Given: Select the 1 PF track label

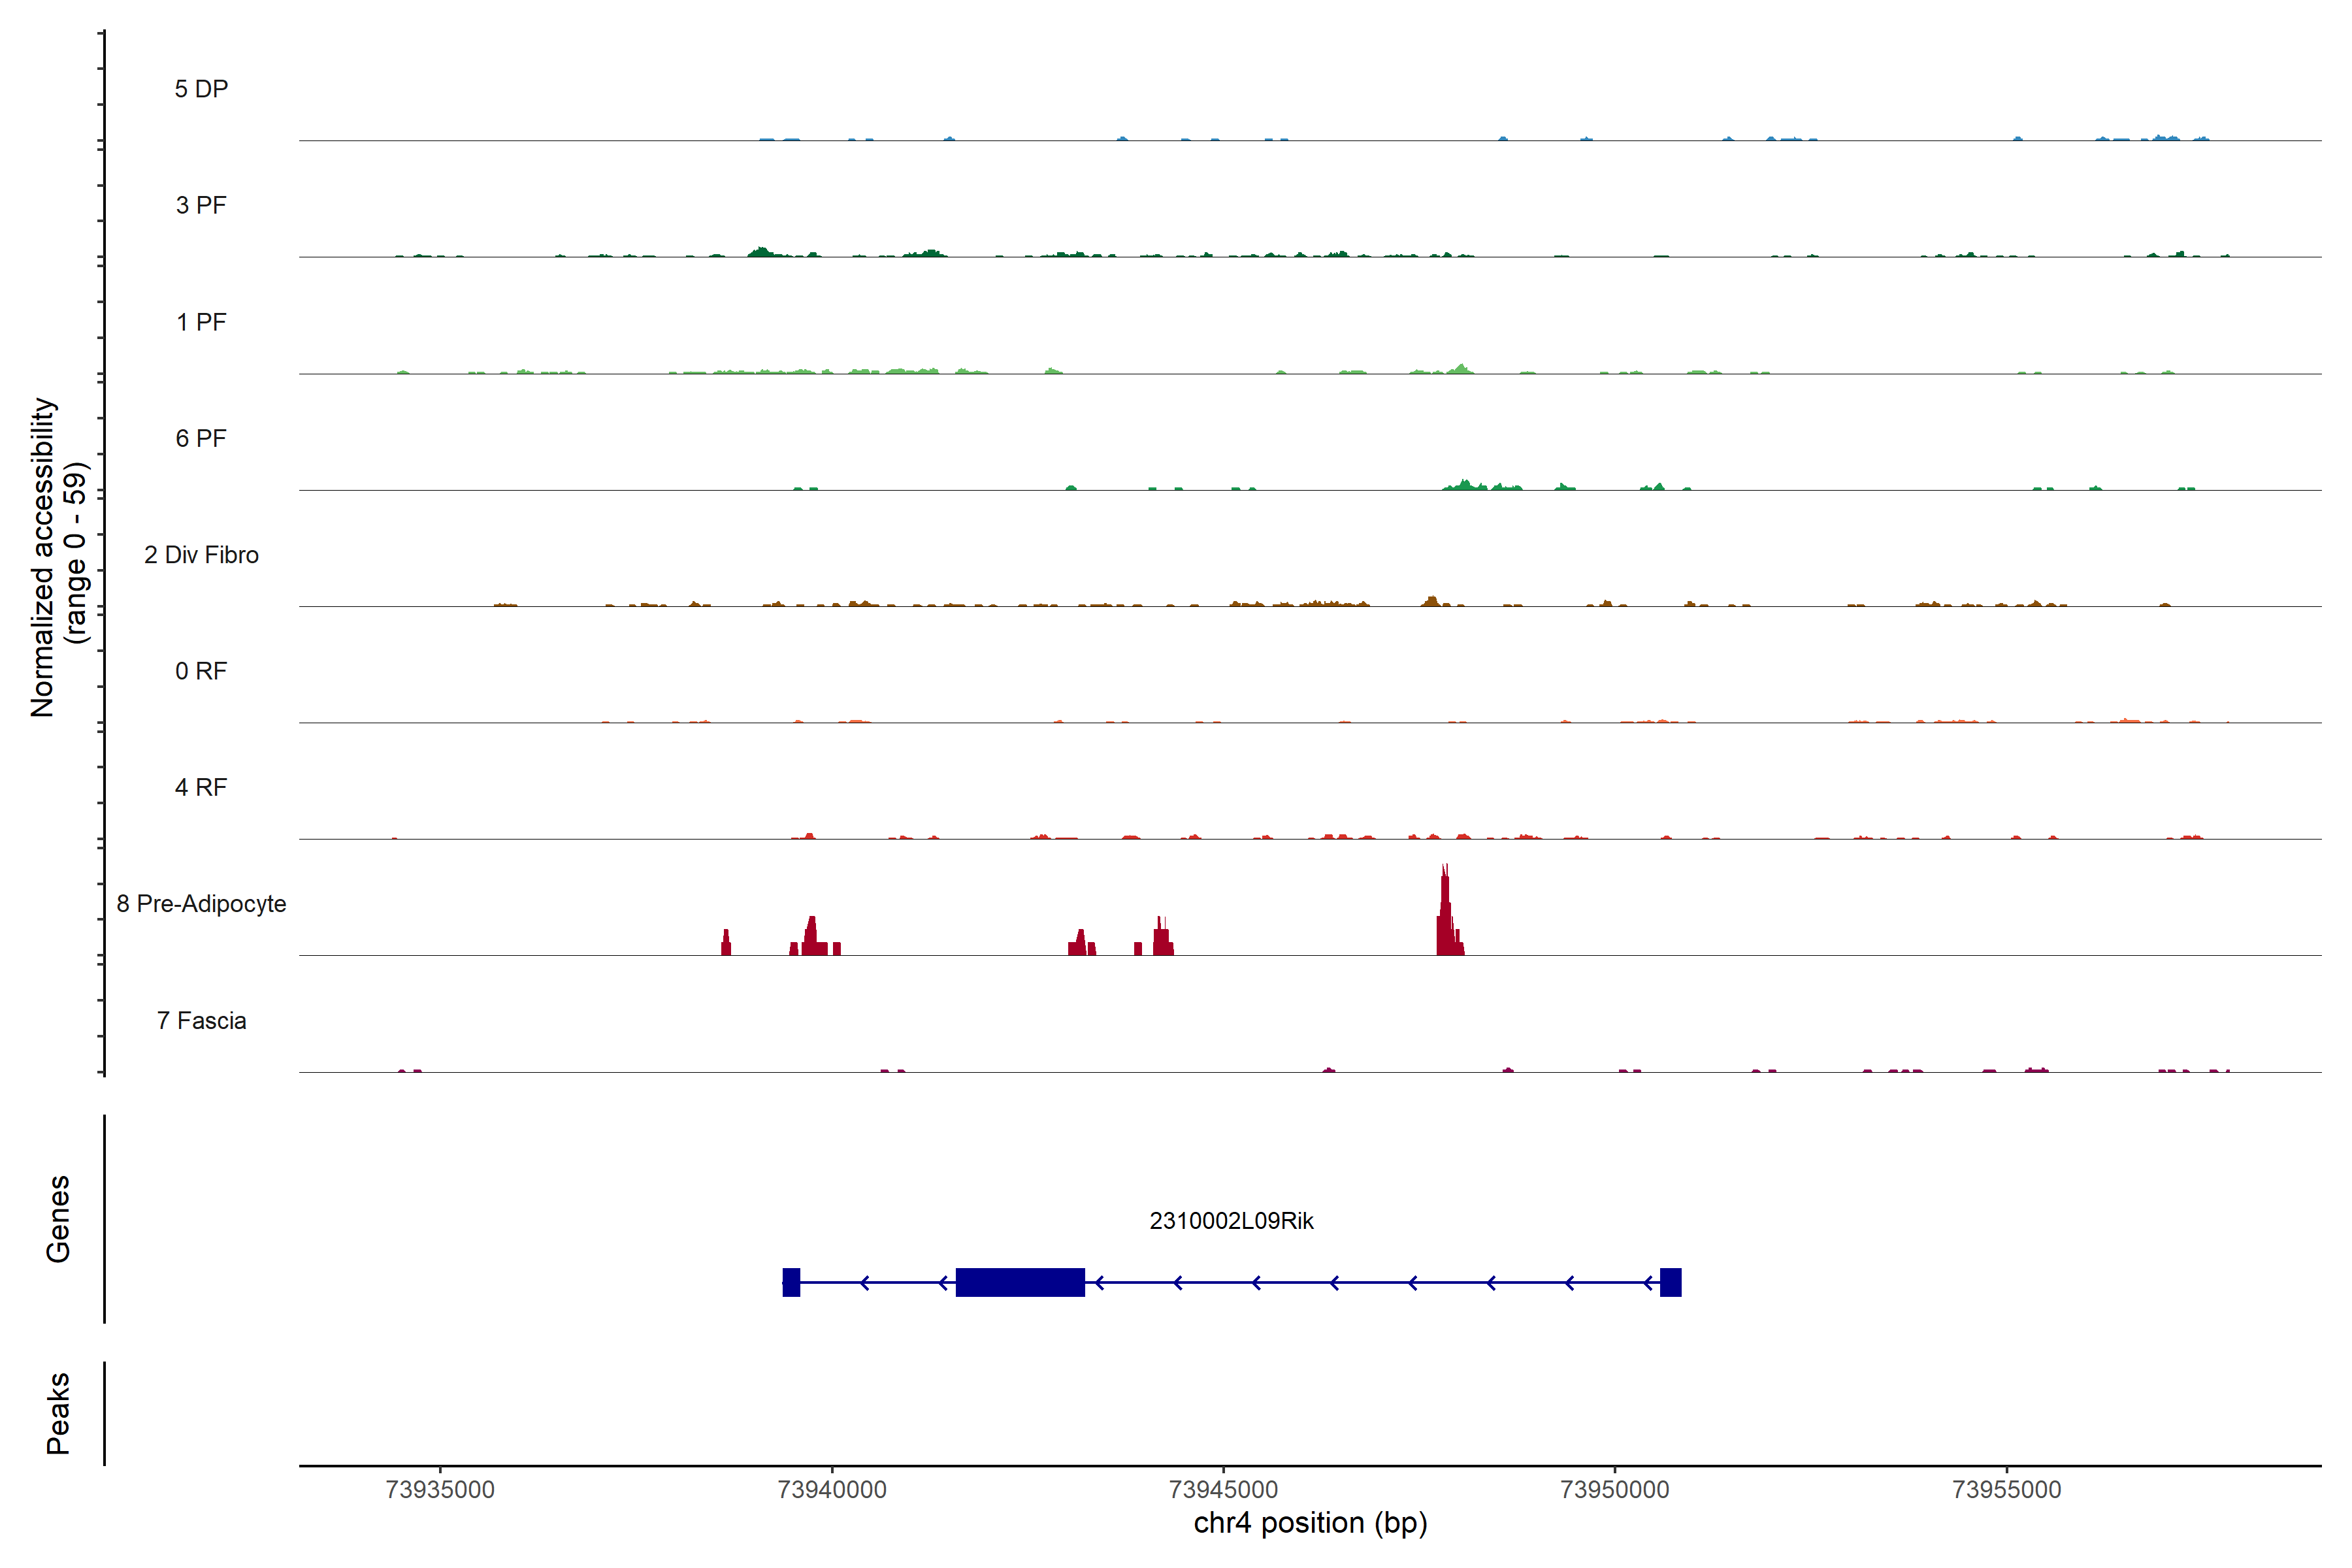Looking at the screenshot, I should (x=201, y=322).
